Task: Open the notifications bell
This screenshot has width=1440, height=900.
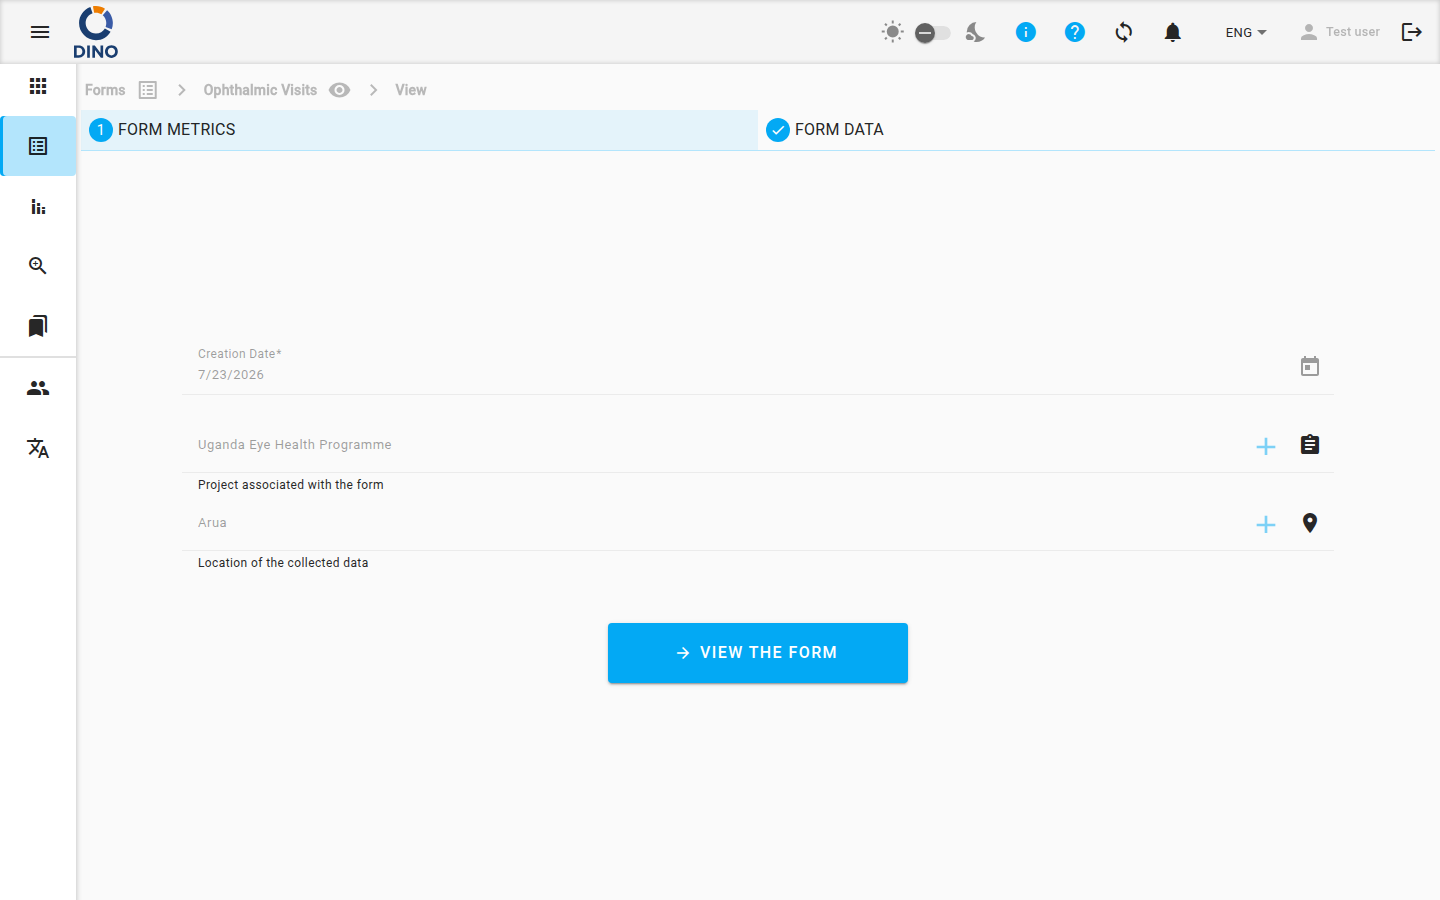Action: click(1173, 32)
